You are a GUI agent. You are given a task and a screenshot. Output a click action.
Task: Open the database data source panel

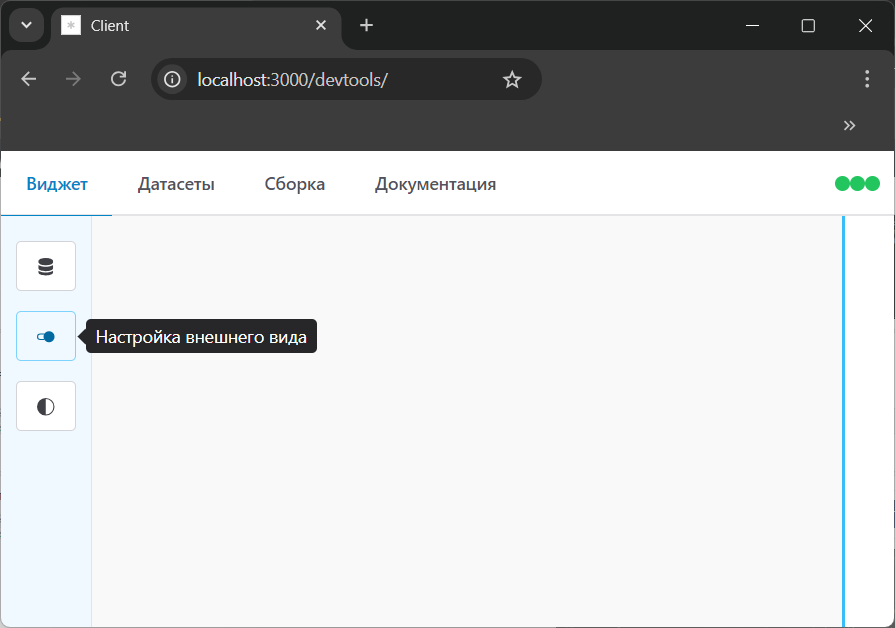[x=46, y=266]
